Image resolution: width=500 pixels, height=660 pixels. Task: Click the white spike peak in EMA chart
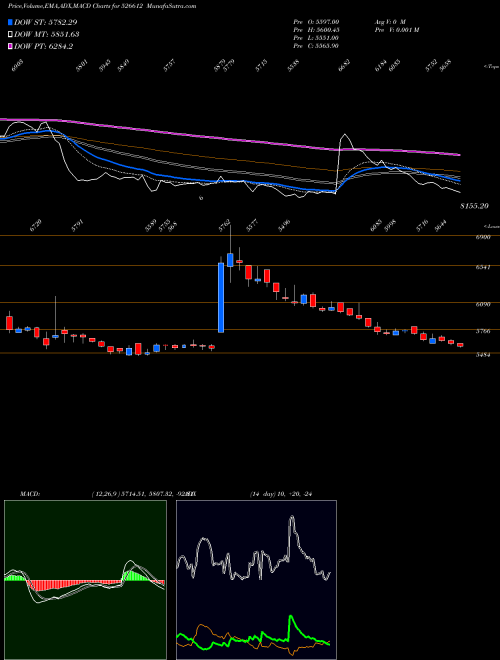345,135
